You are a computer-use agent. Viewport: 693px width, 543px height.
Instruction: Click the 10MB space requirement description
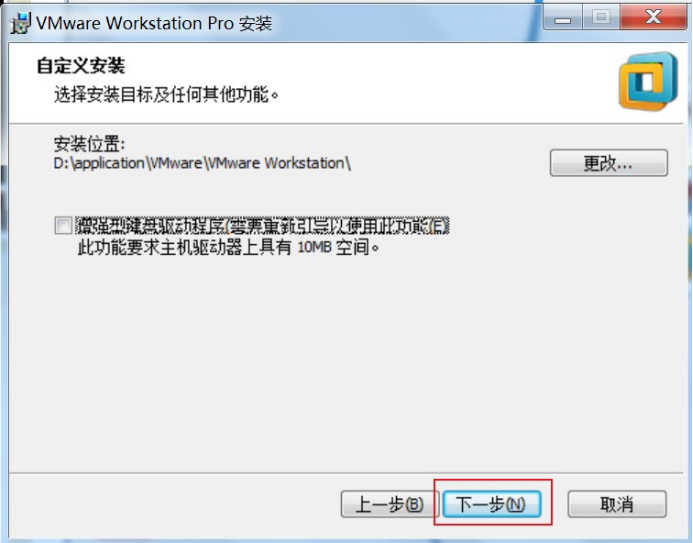click(x=228, y=247)
